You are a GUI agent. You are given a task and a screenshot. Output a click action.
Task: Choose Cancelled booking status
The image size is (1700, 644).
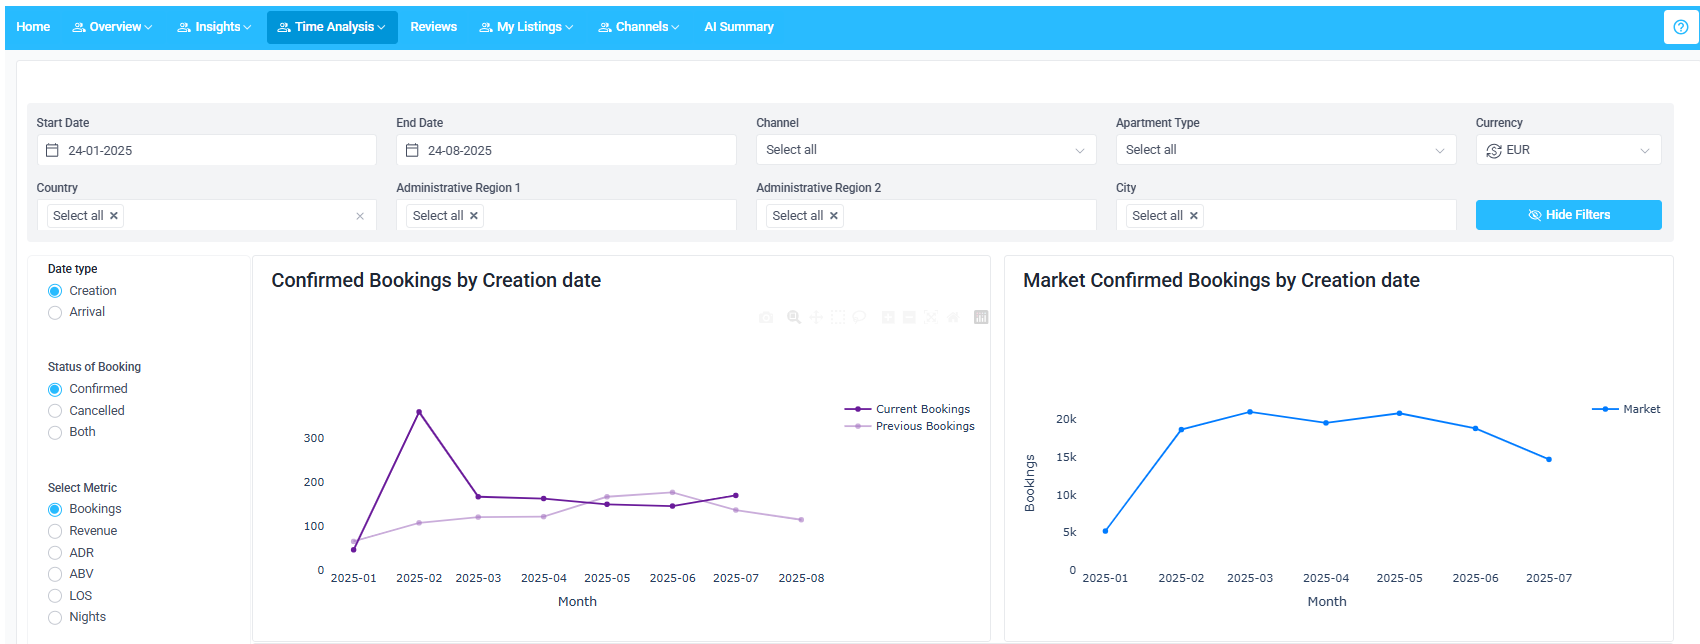pyautogui.click(x=55, y=411)
